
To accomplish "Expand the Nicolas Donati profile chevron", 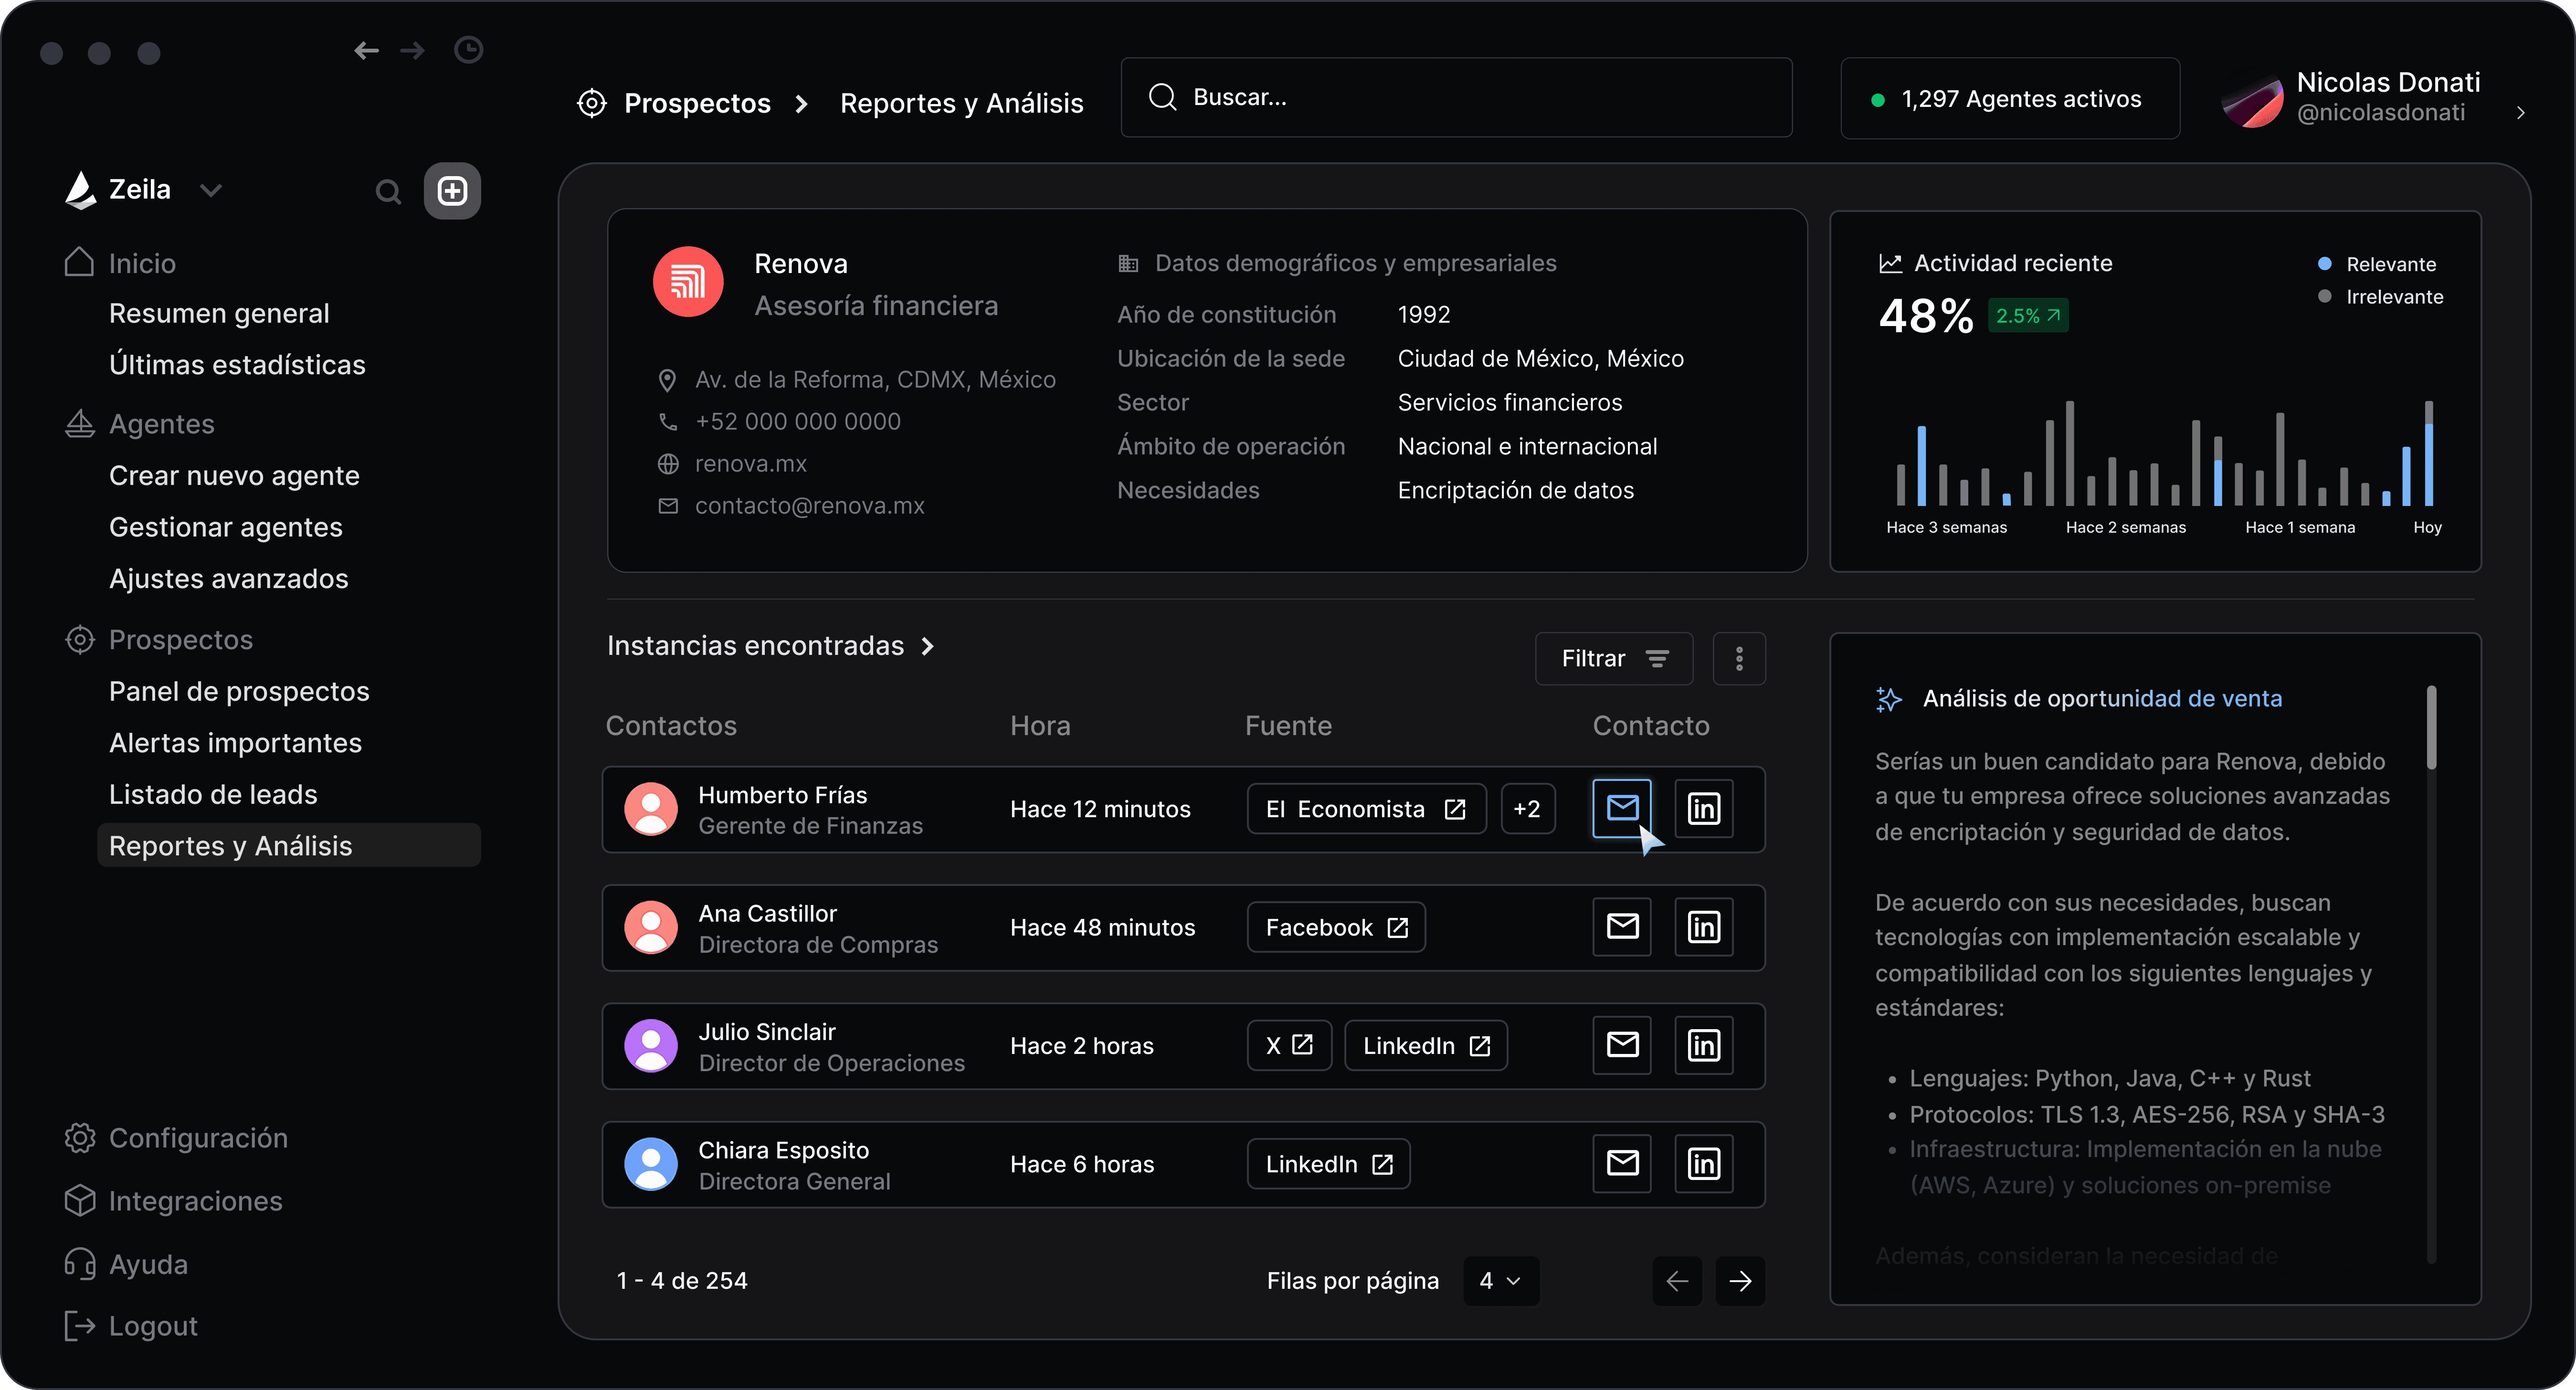I will [x=2521, y=113].
